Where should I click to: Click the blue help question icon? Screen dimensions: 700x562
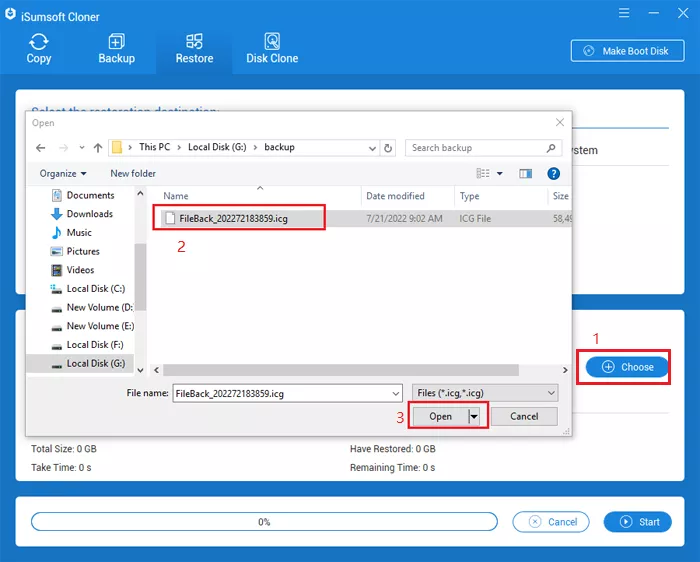pos(553,174)
